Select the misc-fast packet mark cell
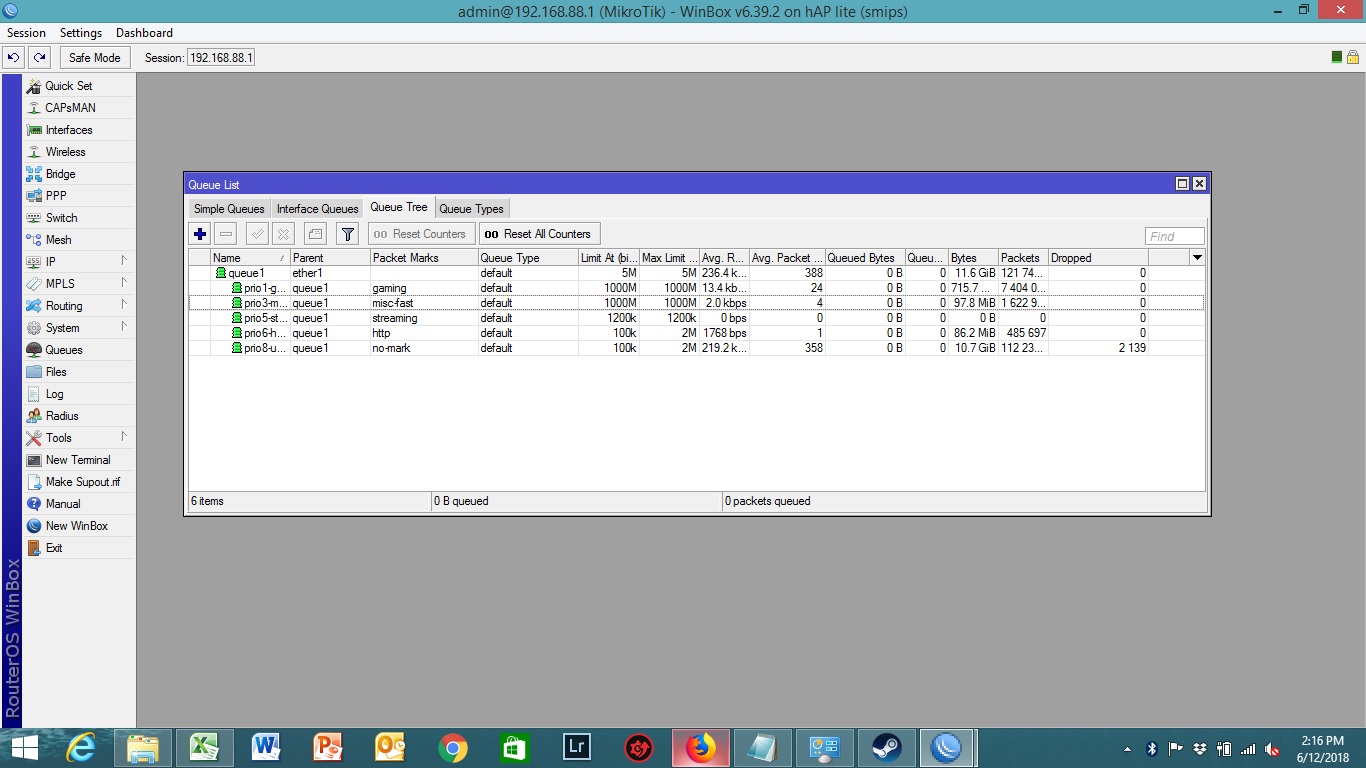The height and width of the screenshot is (768, 1366). click(424, 303)
